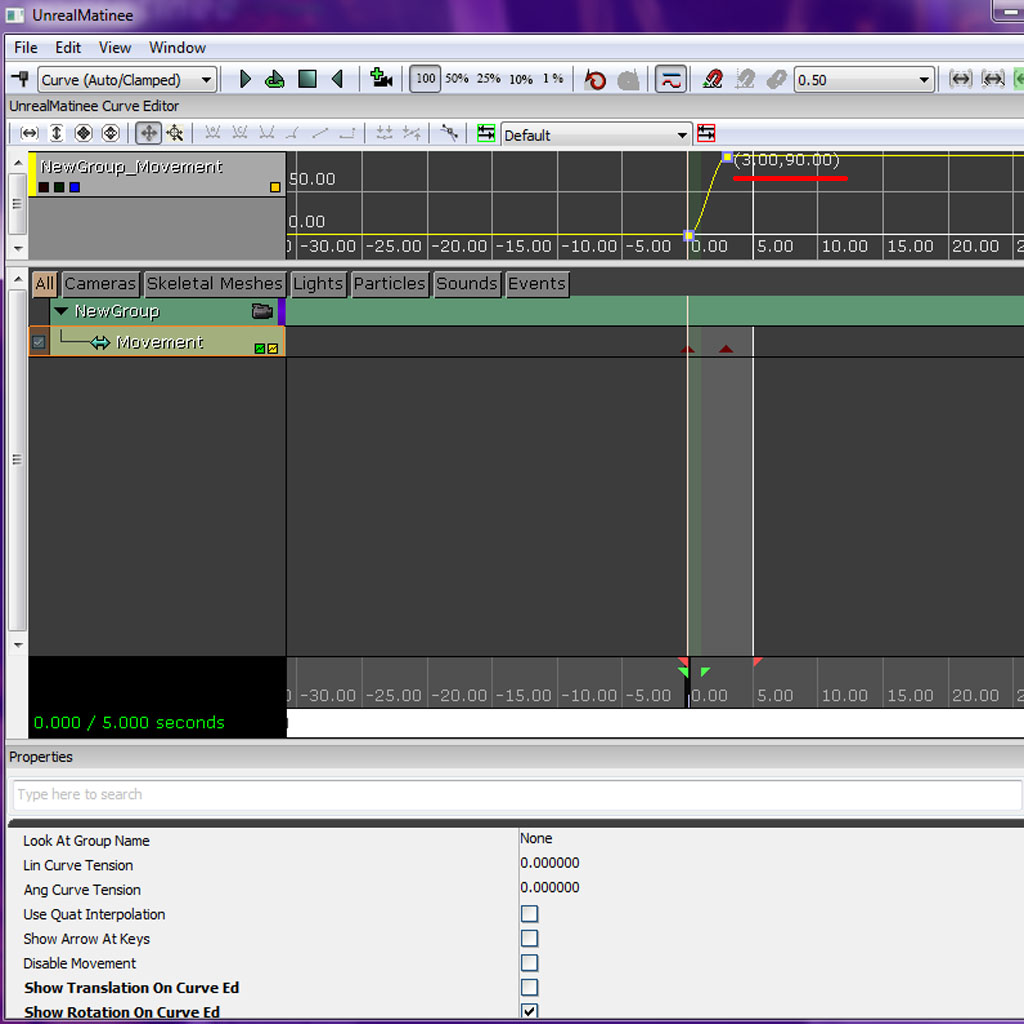Click the camera icon on NewGroup

click(x=262, y=311)
